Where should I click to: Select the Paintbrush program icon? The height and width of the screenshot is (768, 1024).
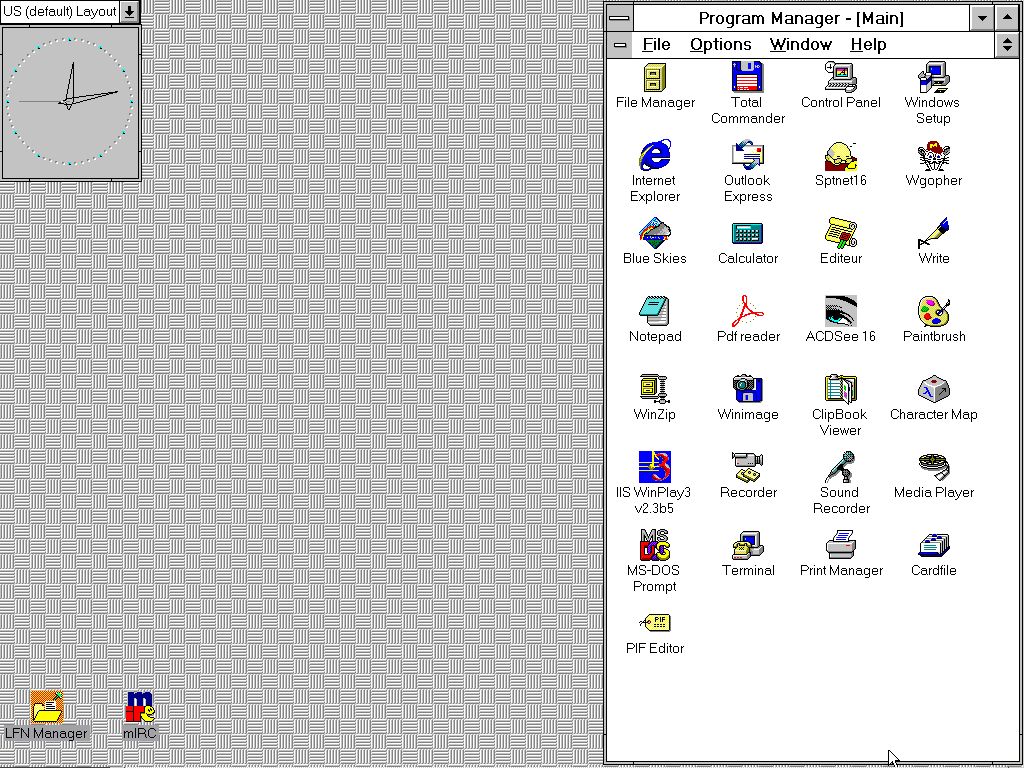click(933, 312)
